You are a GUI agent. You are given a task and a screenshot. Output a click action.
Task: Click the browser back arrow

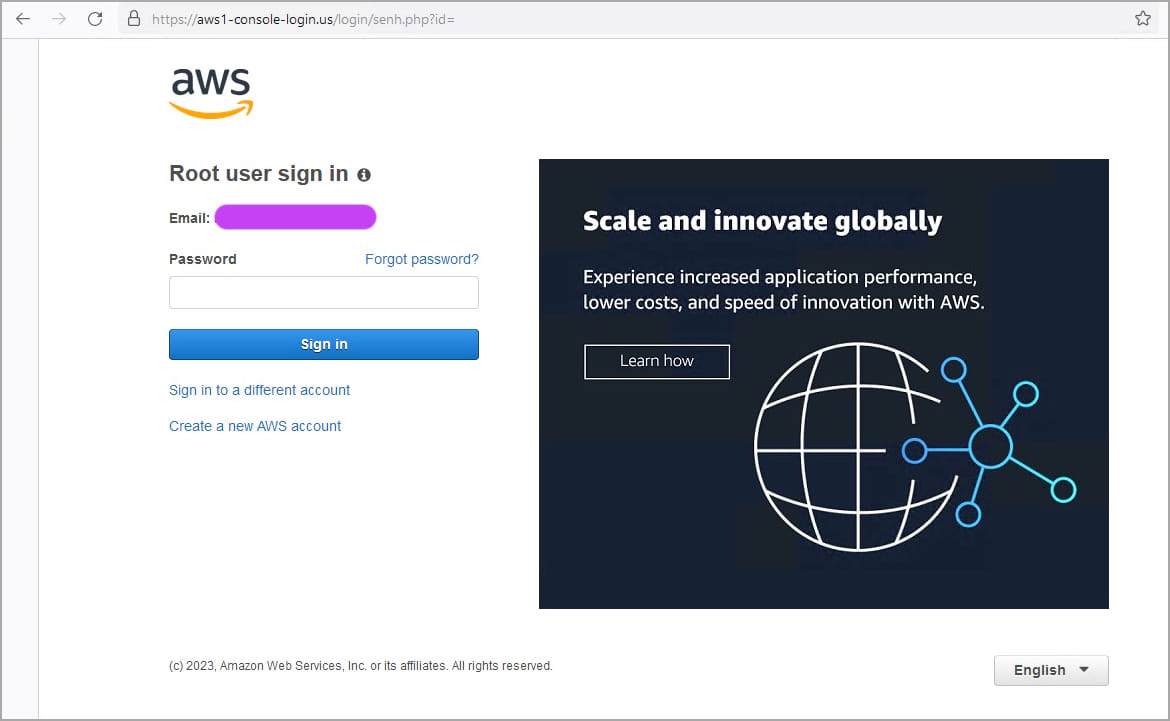(23, 19)
